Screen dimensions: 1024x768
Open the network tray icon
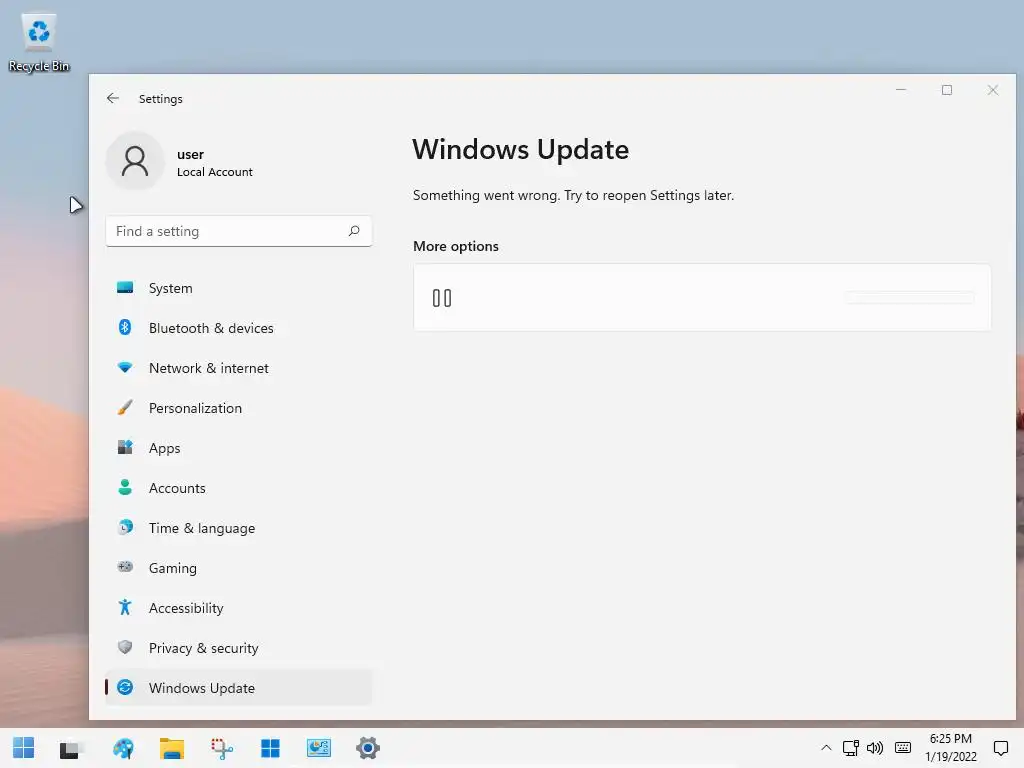[x=850, y=748]
